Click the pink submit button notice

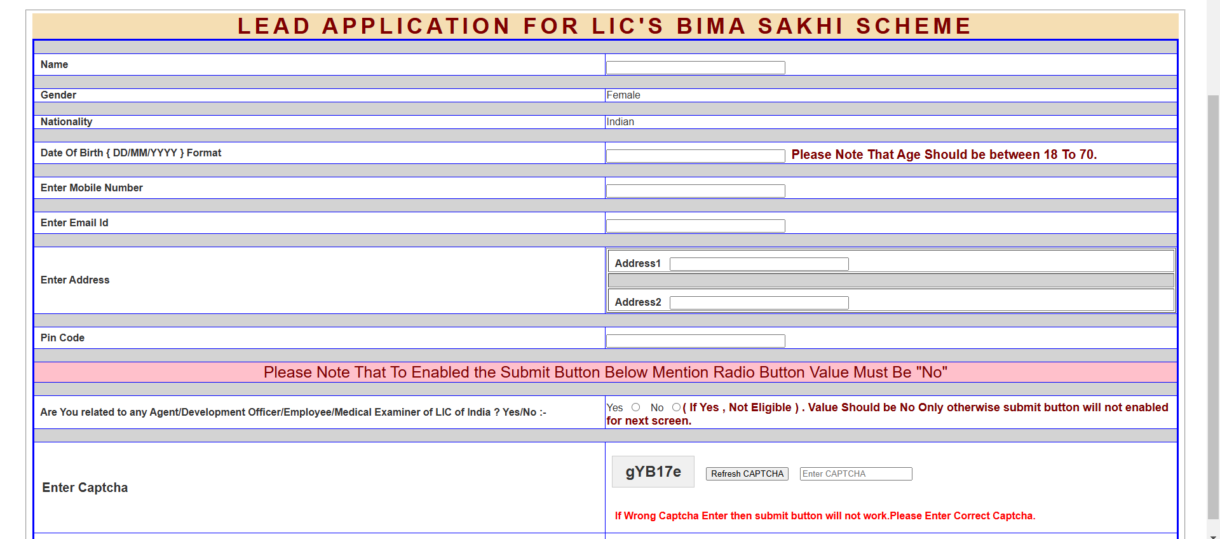[605, 372]
